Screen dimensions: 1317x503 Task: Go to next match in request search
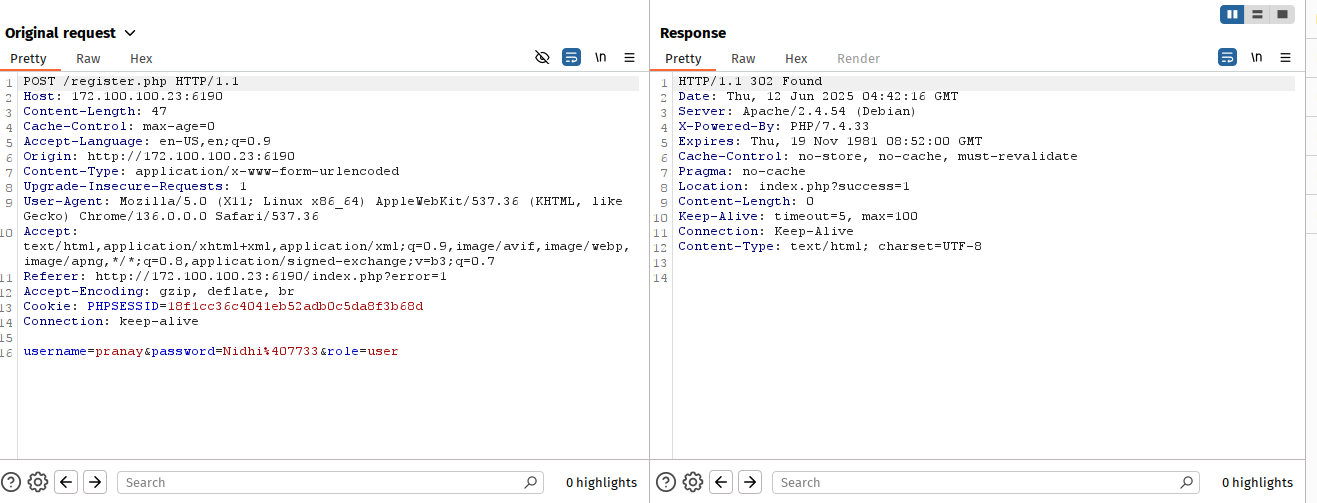click(x=95, y=482)
